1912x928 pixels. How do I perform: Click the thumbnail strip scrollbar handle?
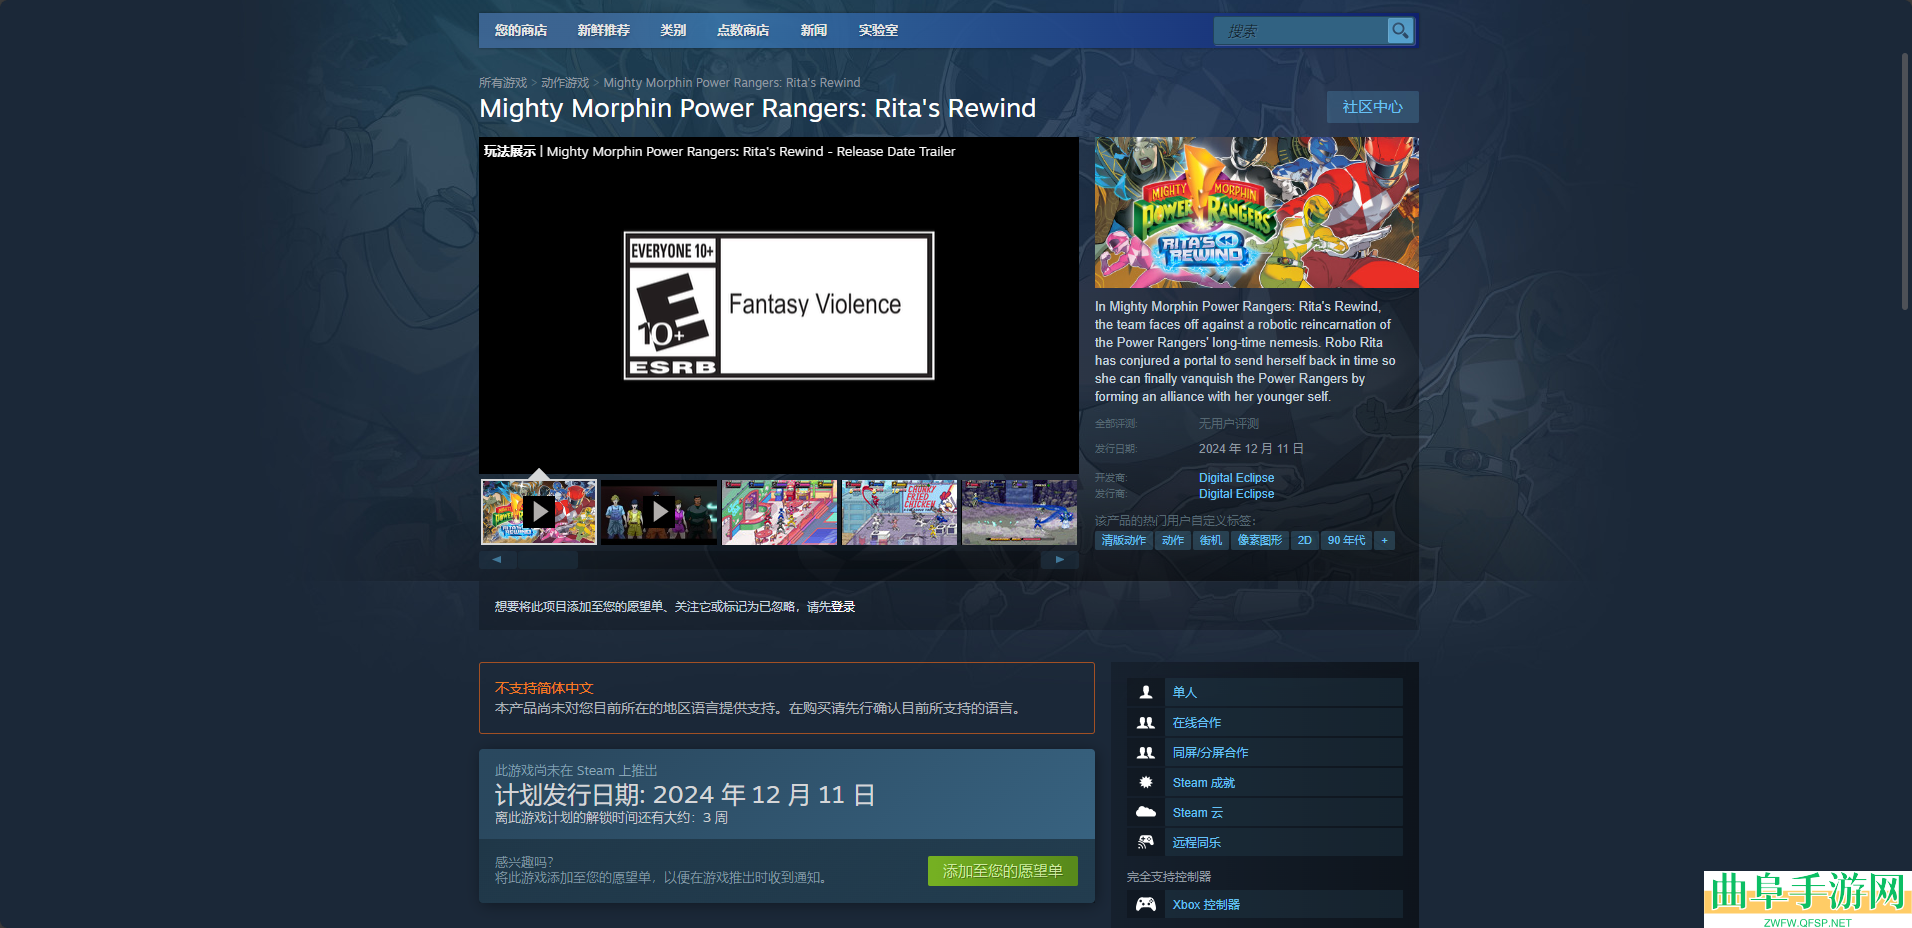click(547, 560)
